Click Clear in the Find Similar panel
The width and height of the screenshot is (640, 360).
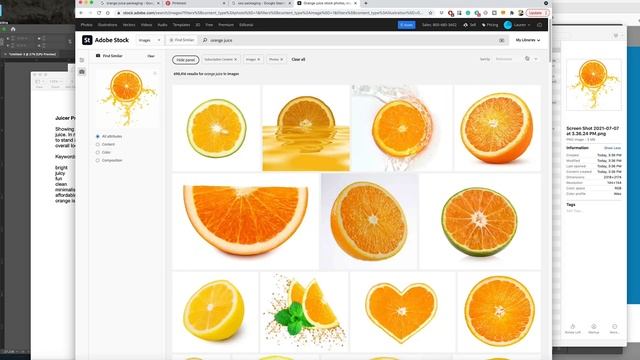pyautogui.click(x=151, y=56)
